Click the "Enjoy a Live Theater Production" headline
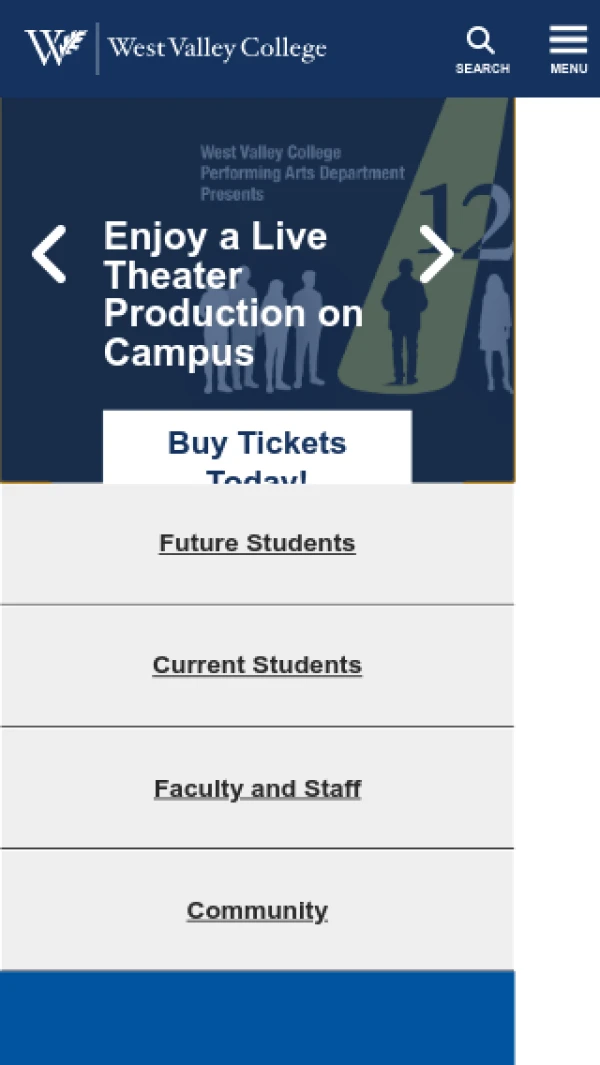Viewport: 600px width, 1065px height. click(x=232, y=294)
